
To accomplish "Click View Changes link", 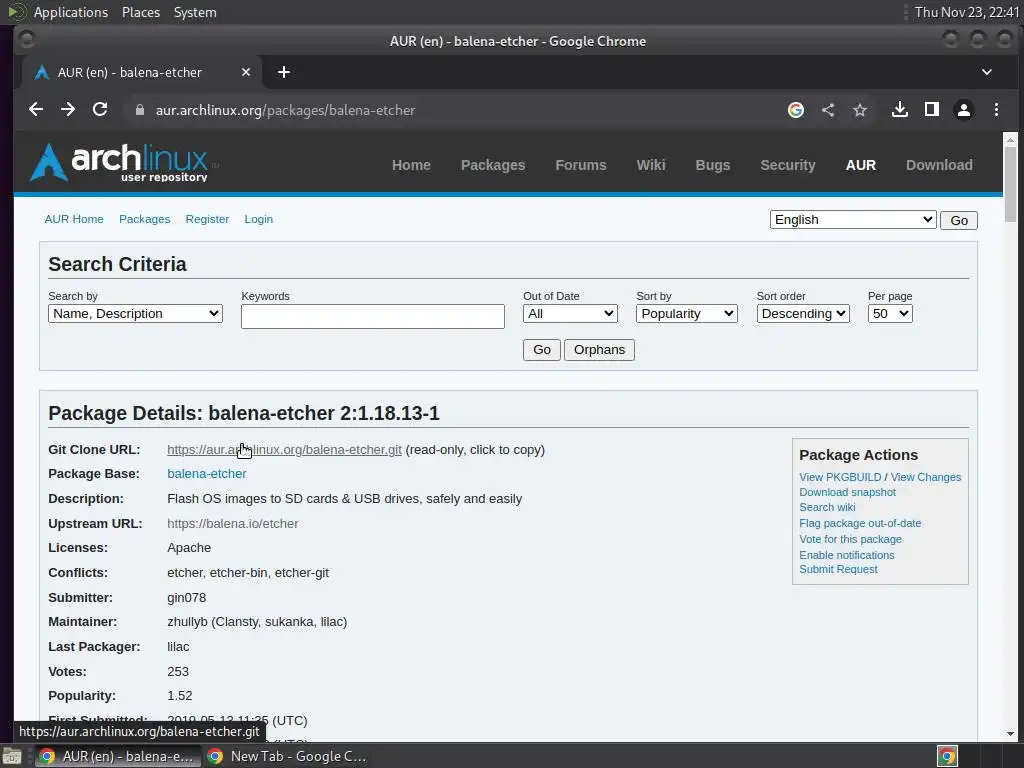I will pyautogui.click(x=925, y=477).
